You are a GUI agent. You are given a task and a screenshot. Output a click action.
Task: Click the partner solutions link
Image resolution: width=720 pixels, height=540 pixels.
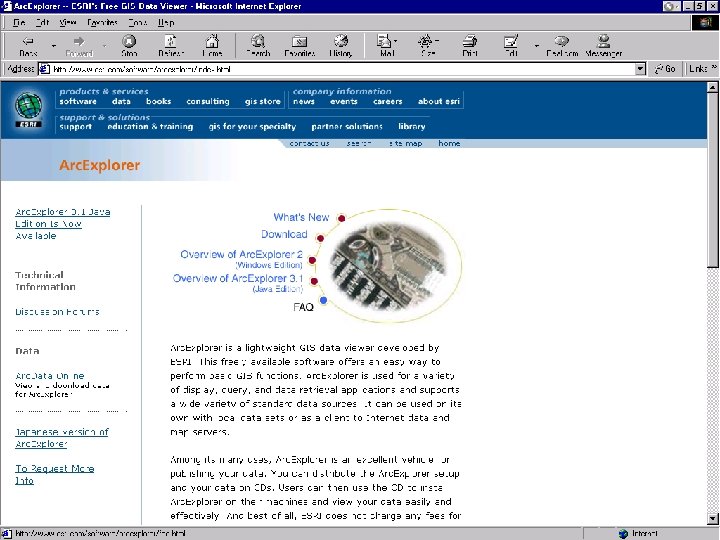(x=347, y=126)
